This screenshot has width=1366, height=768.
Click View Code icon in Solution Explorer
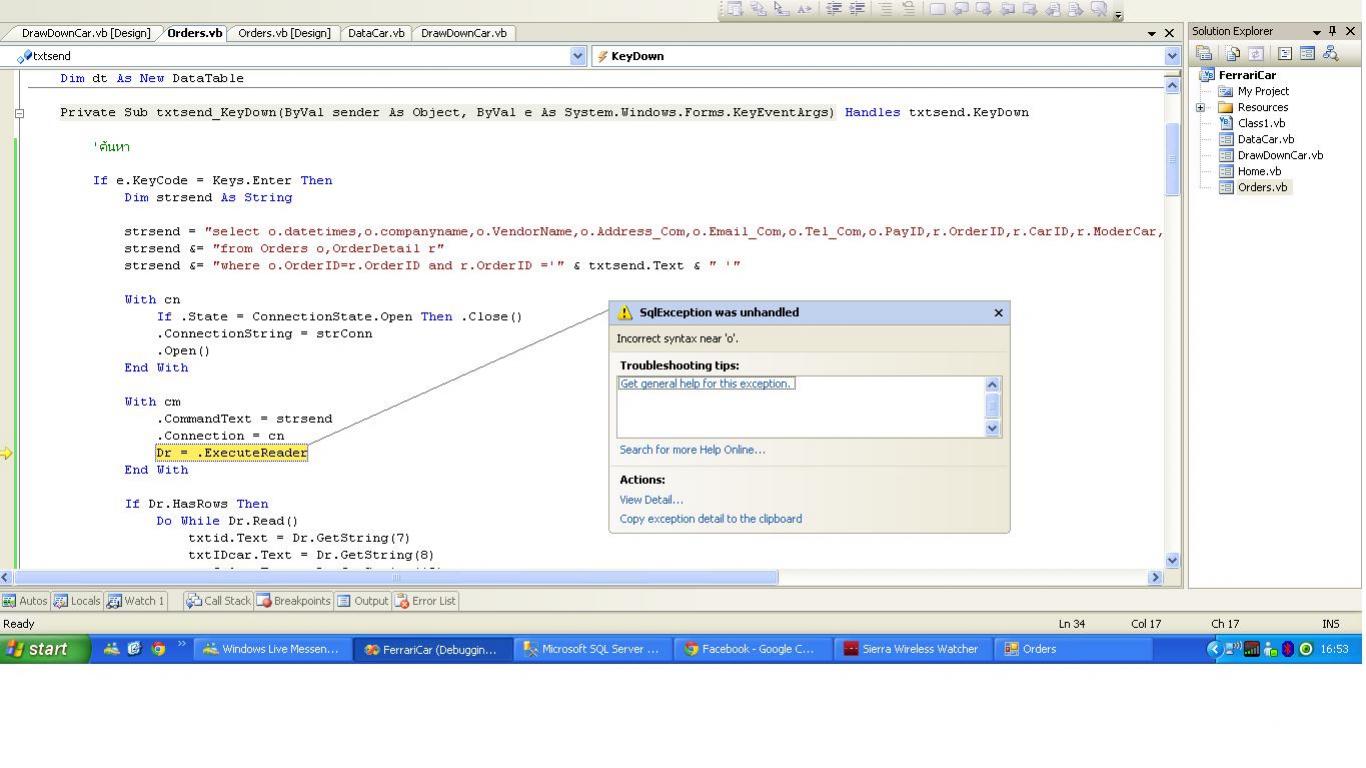(1285, 54)
